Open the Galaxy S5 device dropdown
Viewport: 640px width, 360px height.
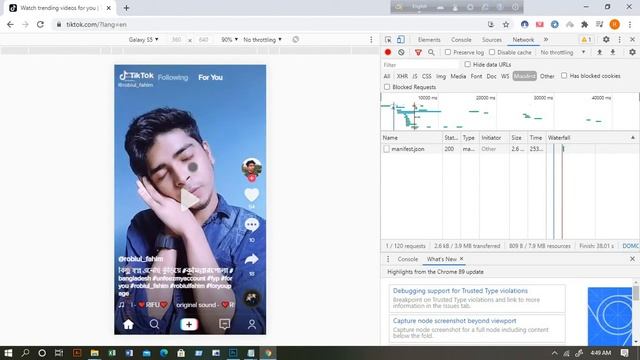click(143, 40)
